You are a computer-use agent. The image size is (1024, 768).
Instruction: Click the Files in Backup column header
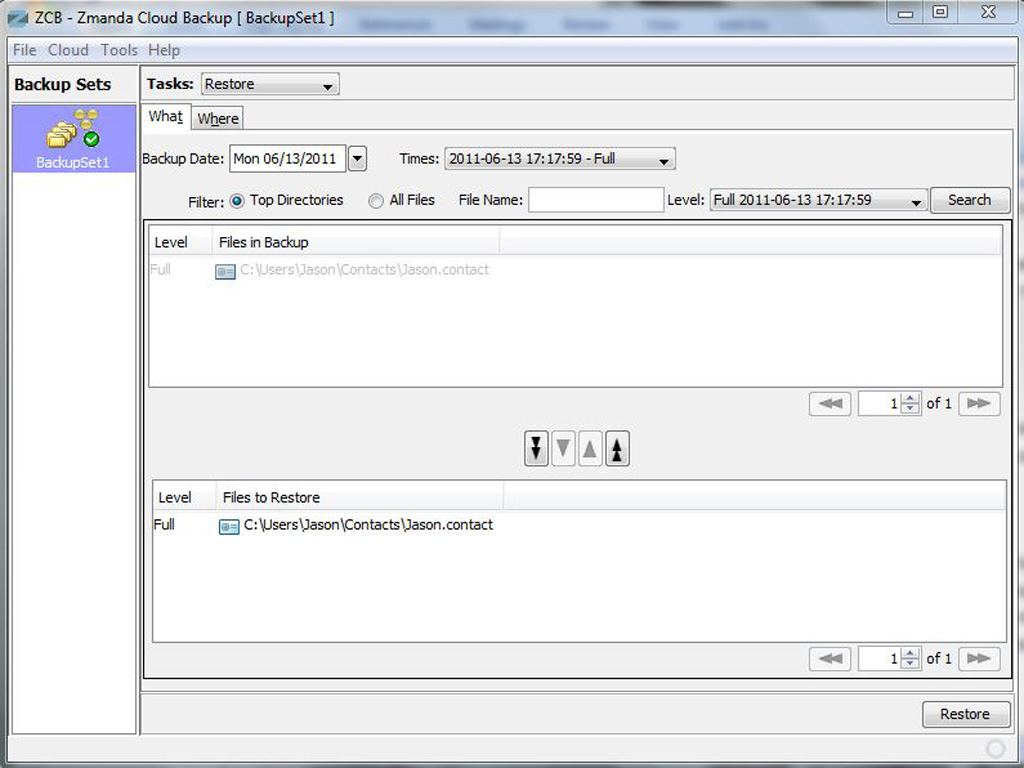pyautogui.click(x=356, y=242)
